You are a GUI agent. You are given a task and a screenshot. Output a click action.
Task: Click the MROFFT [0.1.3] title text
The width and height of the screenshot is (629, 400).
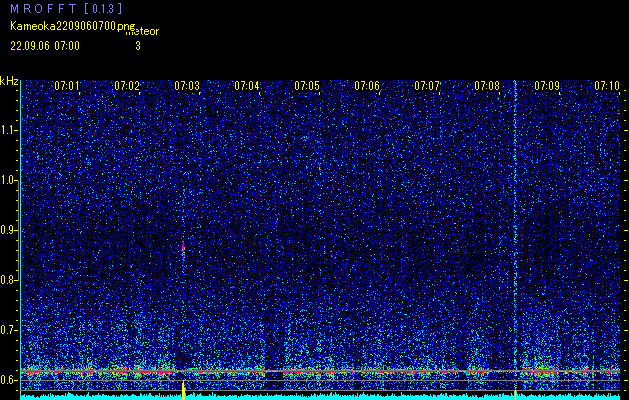click(x=66, y=9)
